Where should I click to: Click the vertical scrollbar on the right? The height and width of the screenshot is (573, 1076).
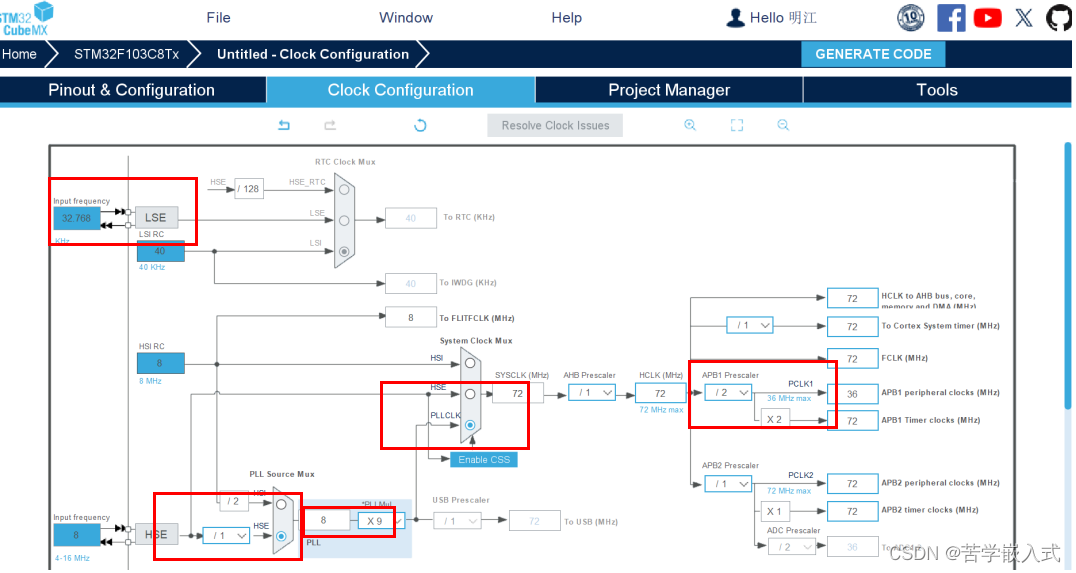1068,274
